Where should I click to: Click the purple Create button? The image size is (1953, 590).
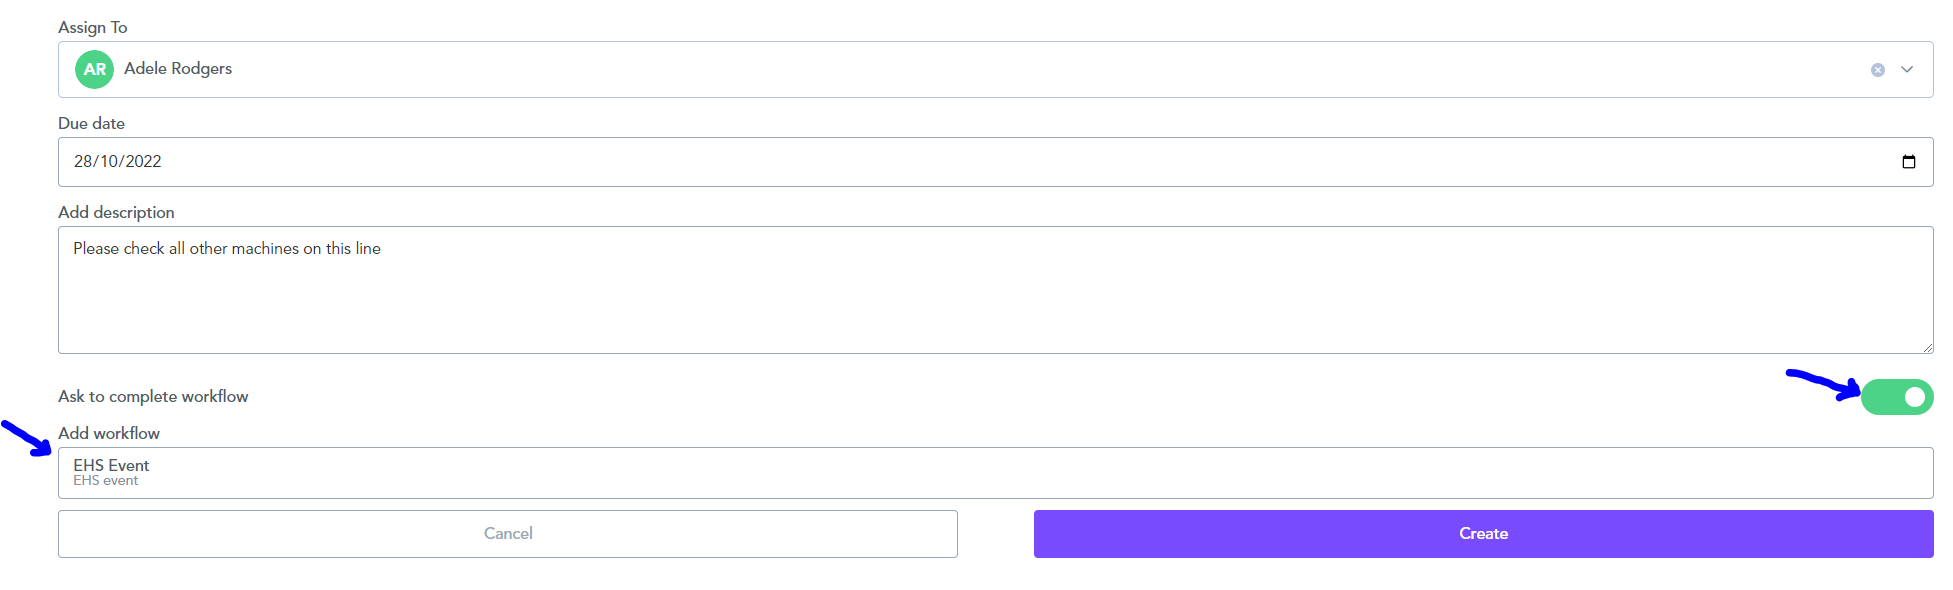[1484, 534]
